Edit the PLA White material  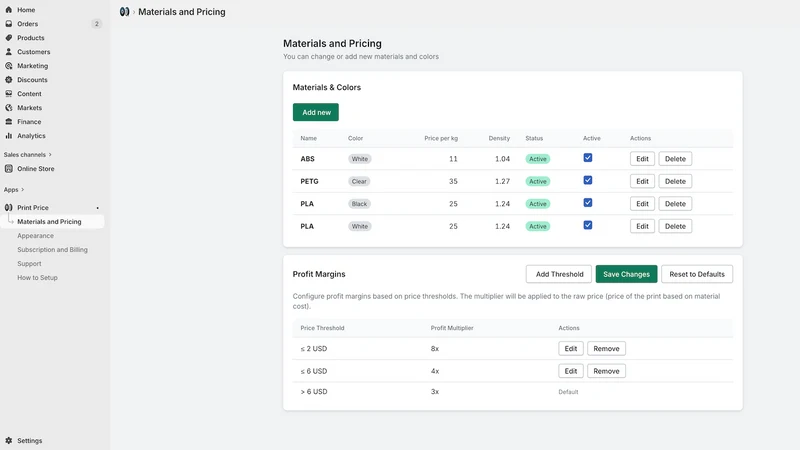pyautogui.click(x=642, y=226)
